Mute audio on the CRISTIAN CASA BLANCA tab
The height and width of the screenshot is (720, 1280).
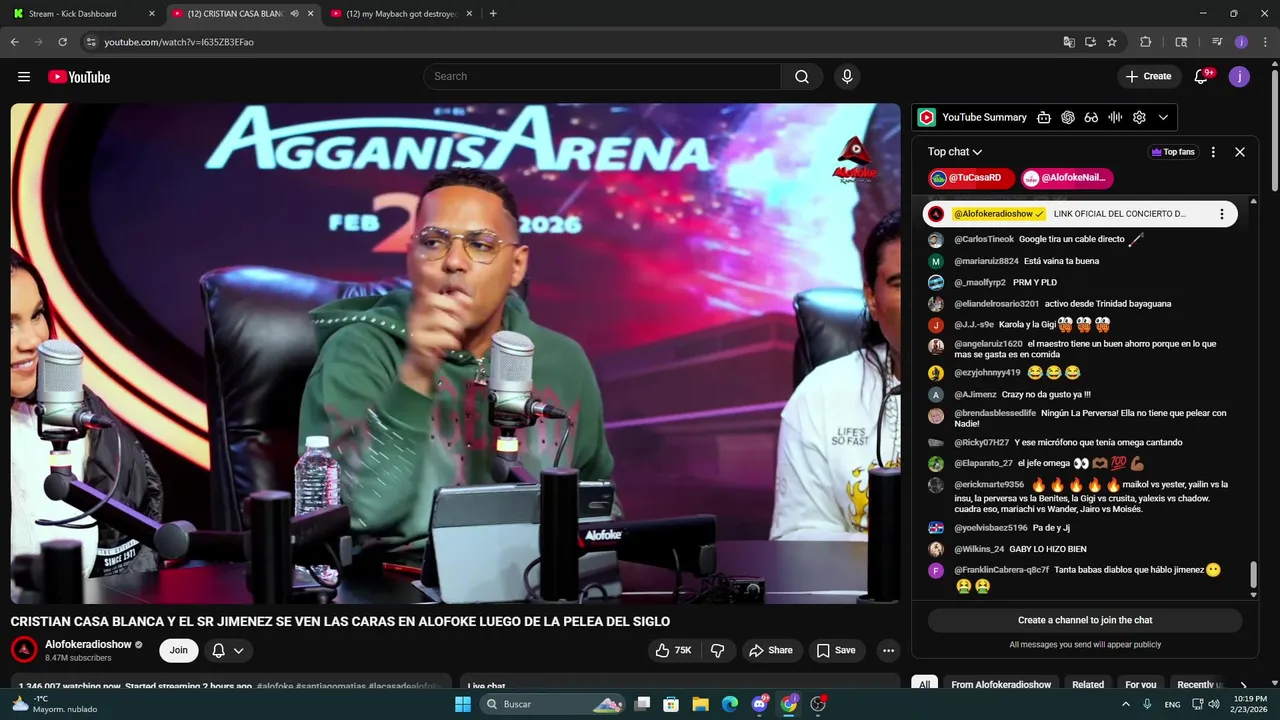pos(294,14)
